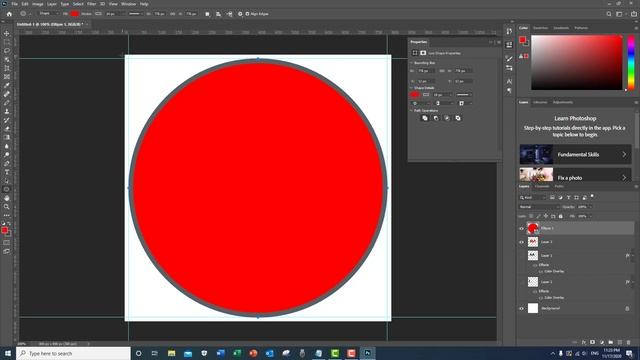Click Subtract Front Shape in Path Operations
640x360 pixels.
click(436, 118)
